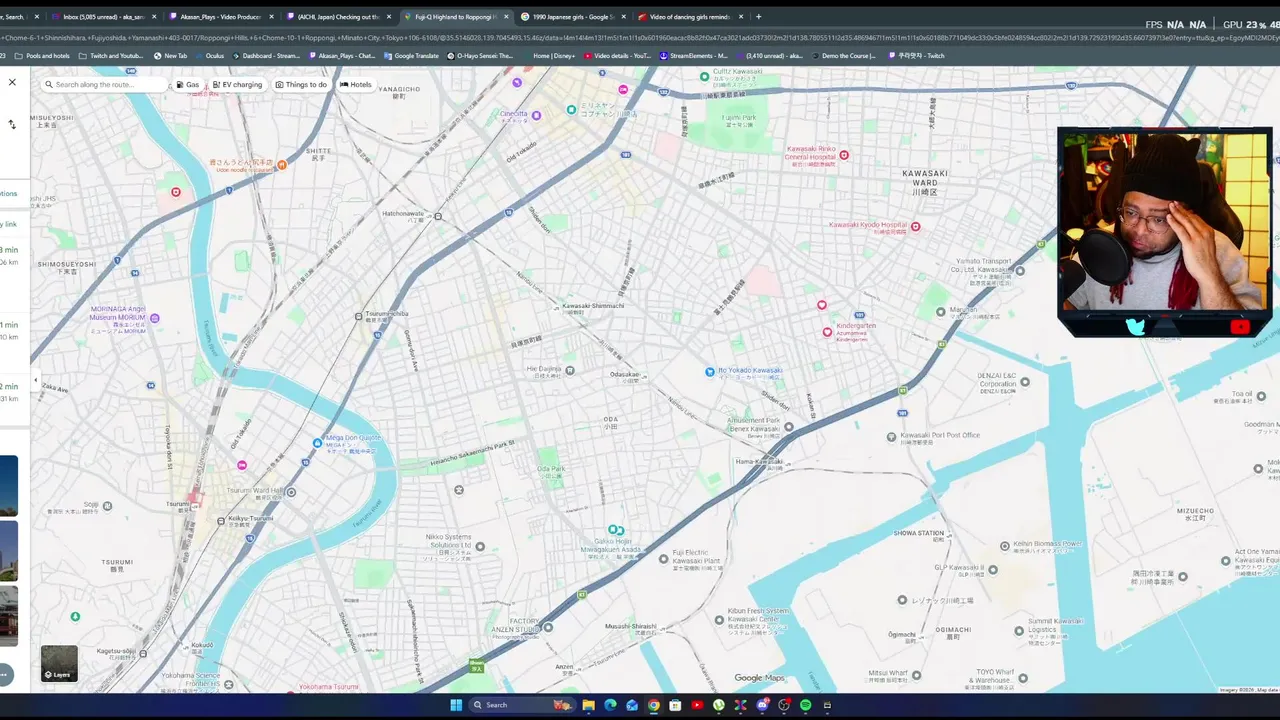Viewport: 1280px width, 720px height.
Task: Open the Home | Disney+ bookmark
Action: pyautogui.click(x=550, y=56)
